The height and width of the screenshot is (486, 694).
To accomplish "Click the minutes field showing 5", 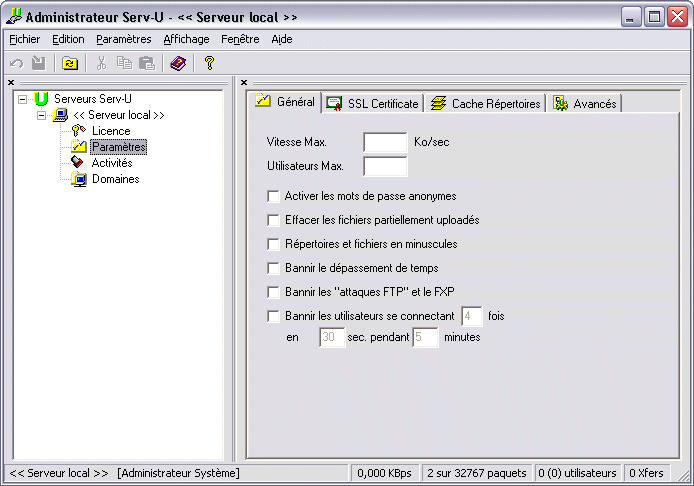I will tap(425, 337).
